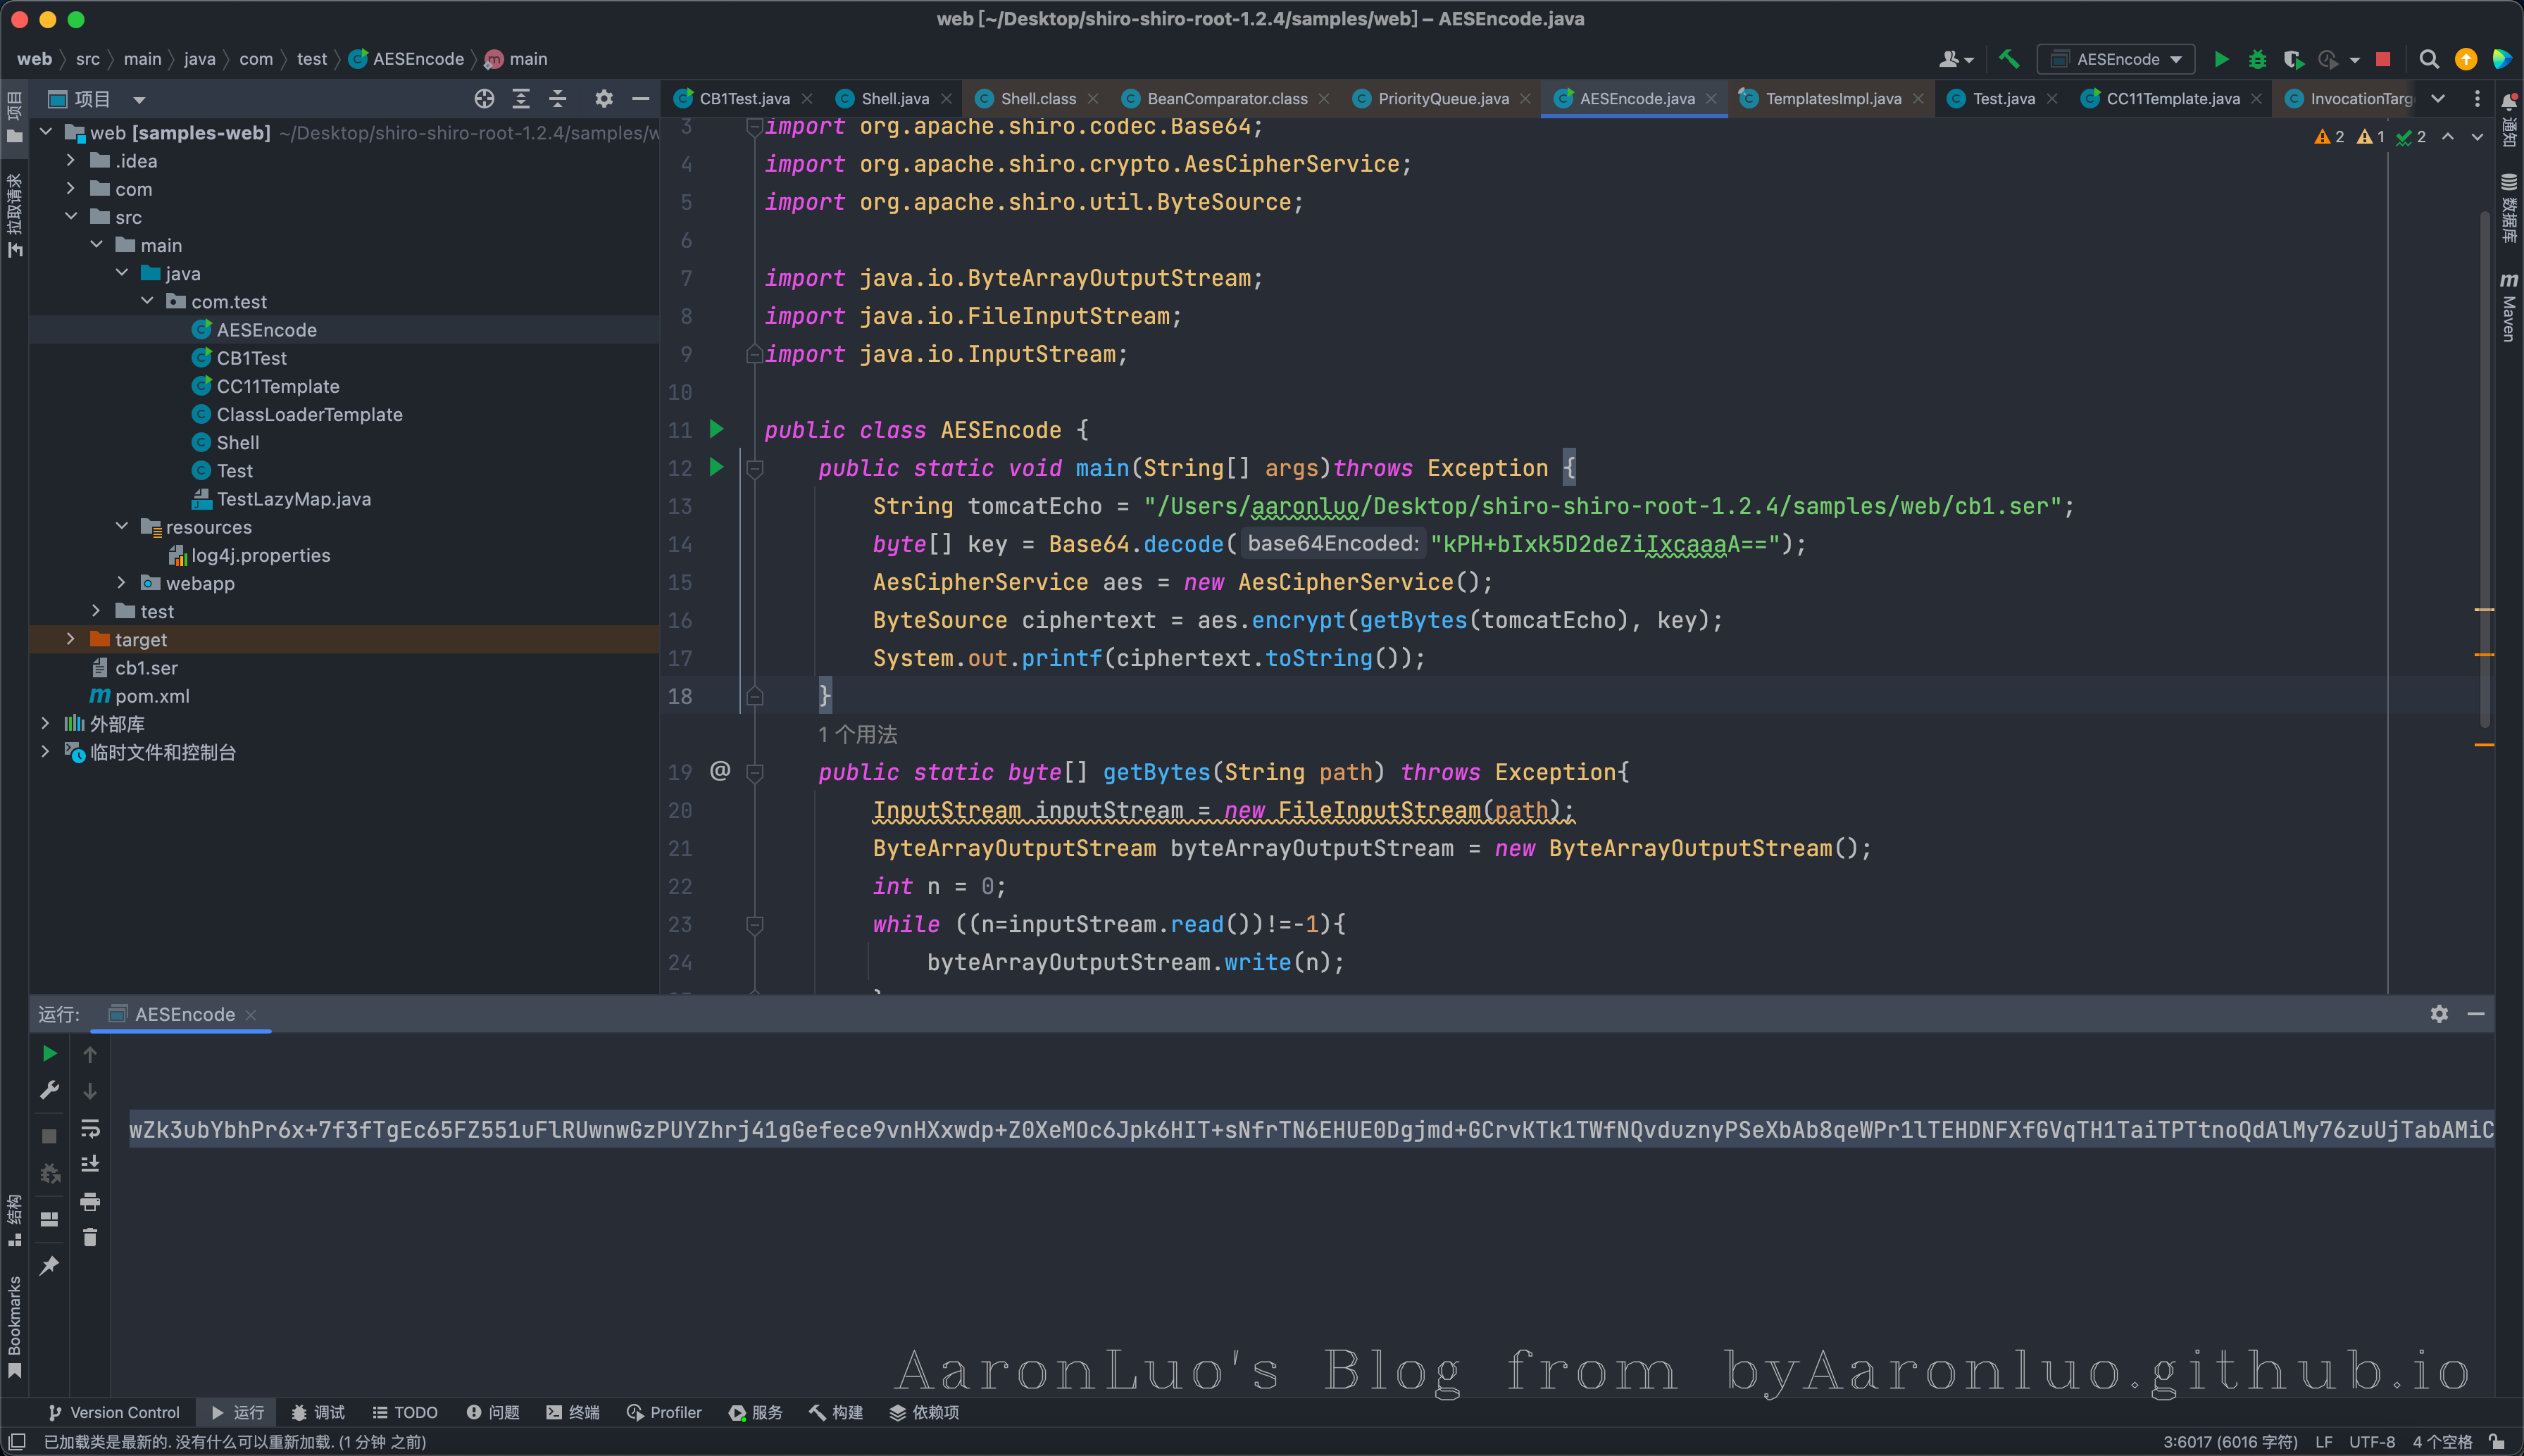Screen dimensions: 2524x1456
Task: Click scroll-to-end icon in run console
Action: coord(90,1164)
